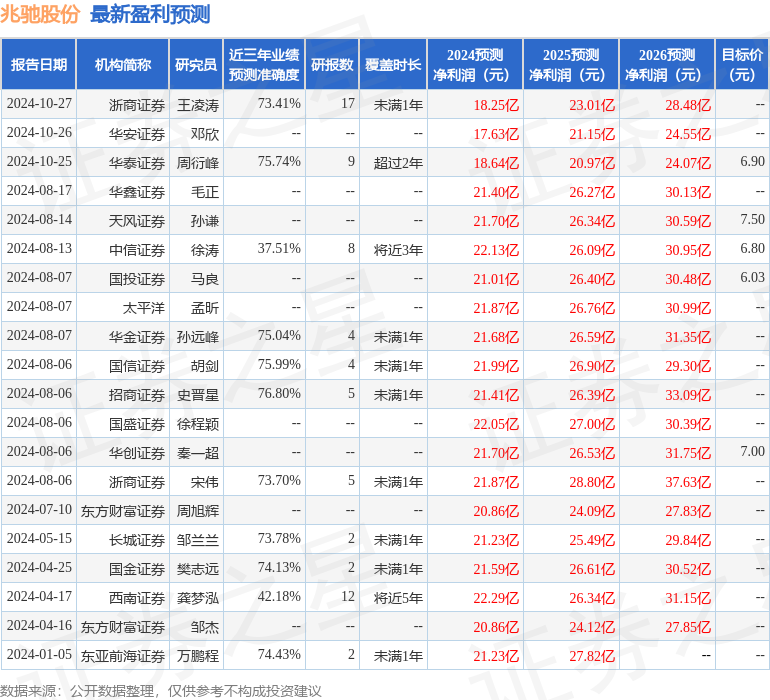
Task: Select researcher 周旭辉
Action: pyautogui.click(x=198, y=511)
